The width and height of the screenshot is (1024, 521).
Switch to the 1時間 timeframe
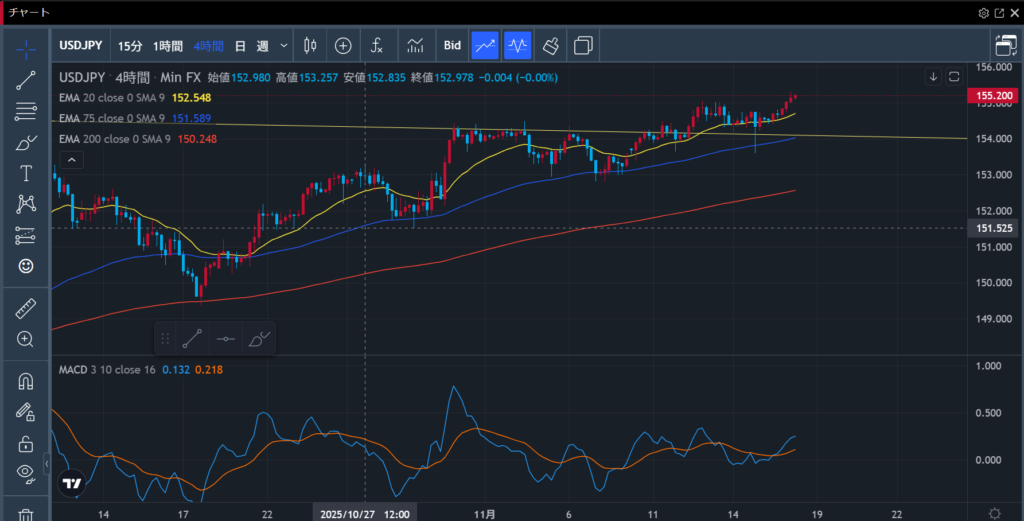[x=168, y=46]
